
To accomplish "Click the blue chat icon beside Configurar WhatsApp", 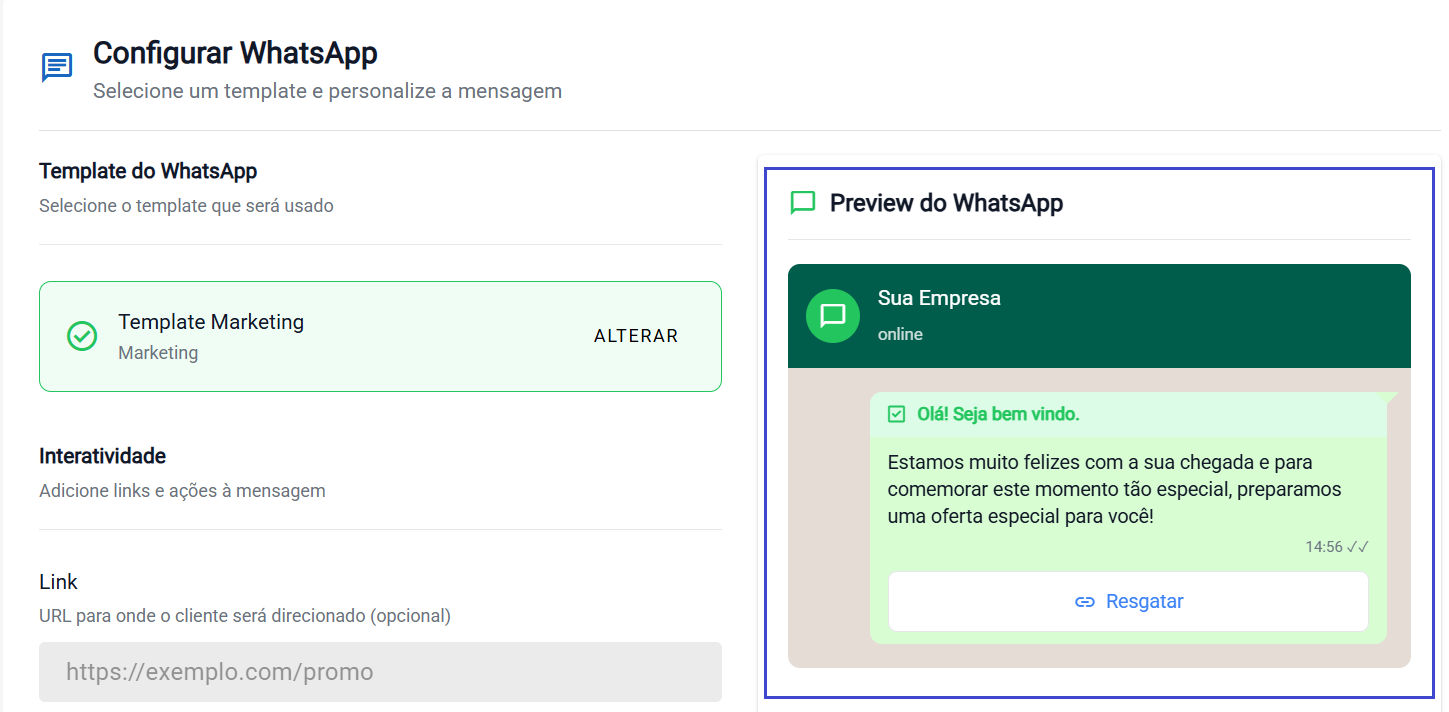I will [57, 67].
